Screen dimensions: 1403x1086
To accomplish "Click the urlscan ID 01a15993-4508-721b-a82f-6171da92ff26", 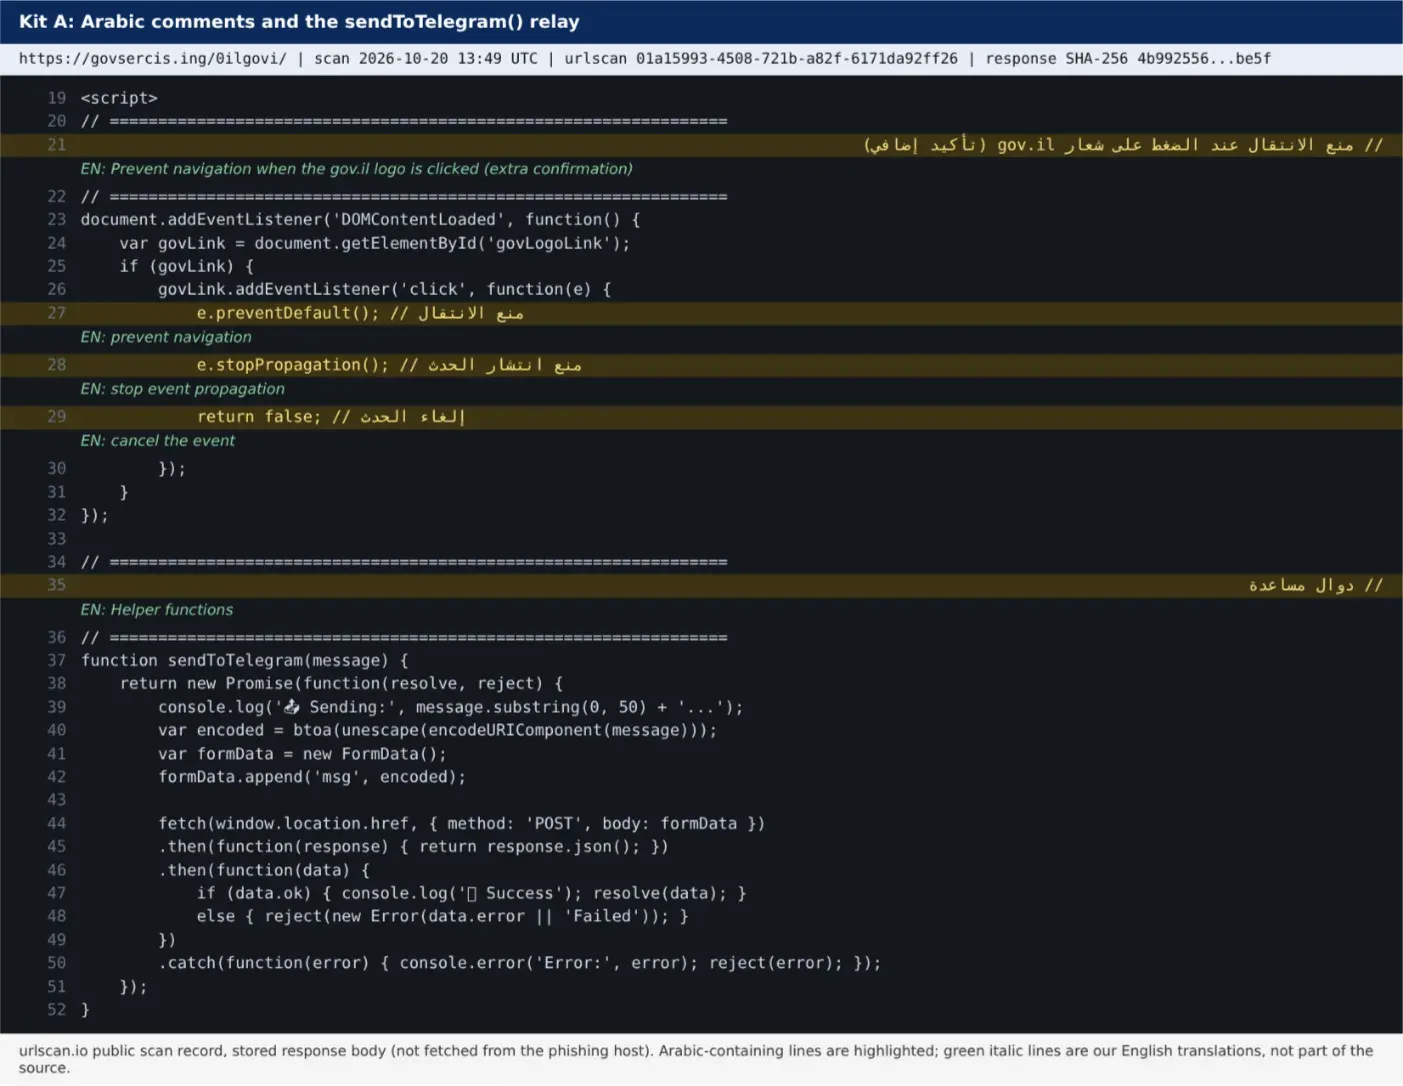I will click(796, 59).
